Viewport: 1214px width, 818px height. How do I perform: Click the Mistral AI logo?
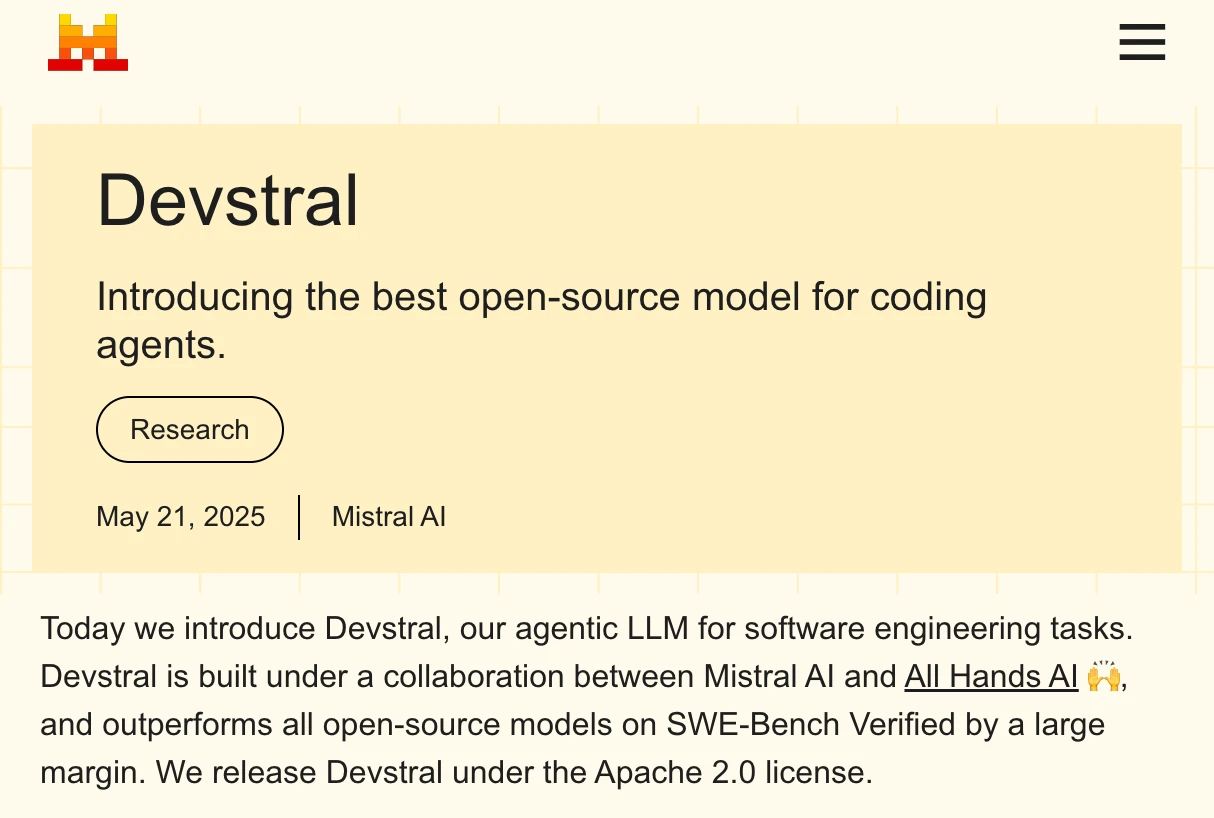click(88, 42)
